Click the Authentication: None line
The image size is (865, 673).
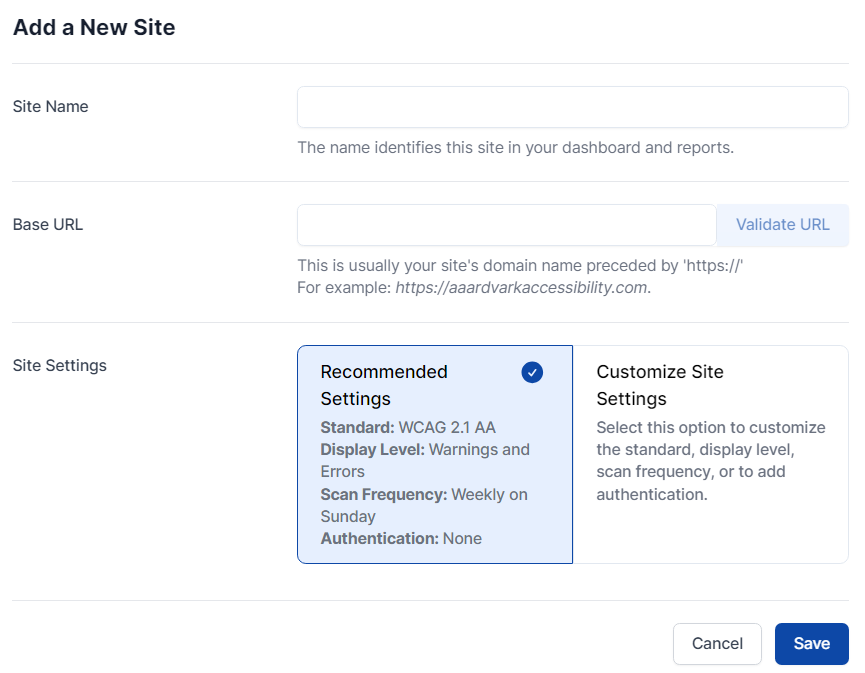pos(401,539)
